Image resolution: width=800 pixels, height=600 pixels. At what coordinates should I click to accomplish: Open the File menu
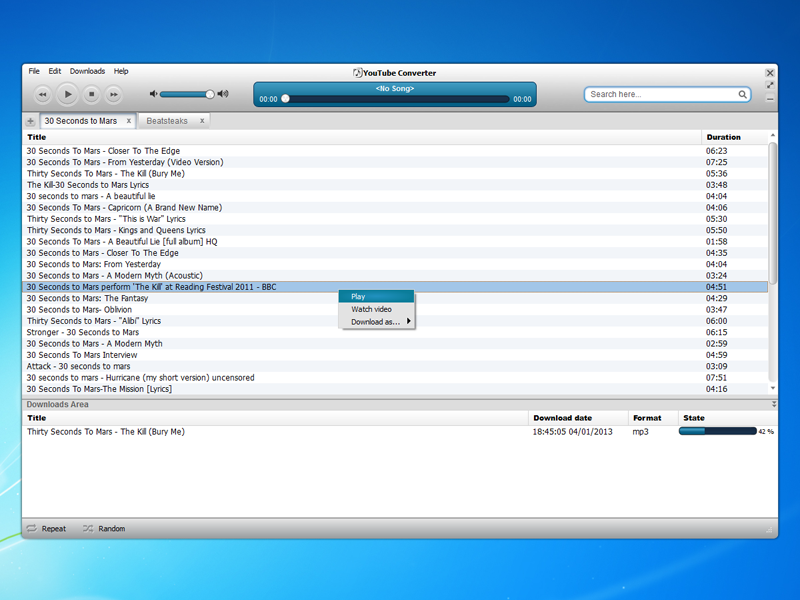point(34,71)
